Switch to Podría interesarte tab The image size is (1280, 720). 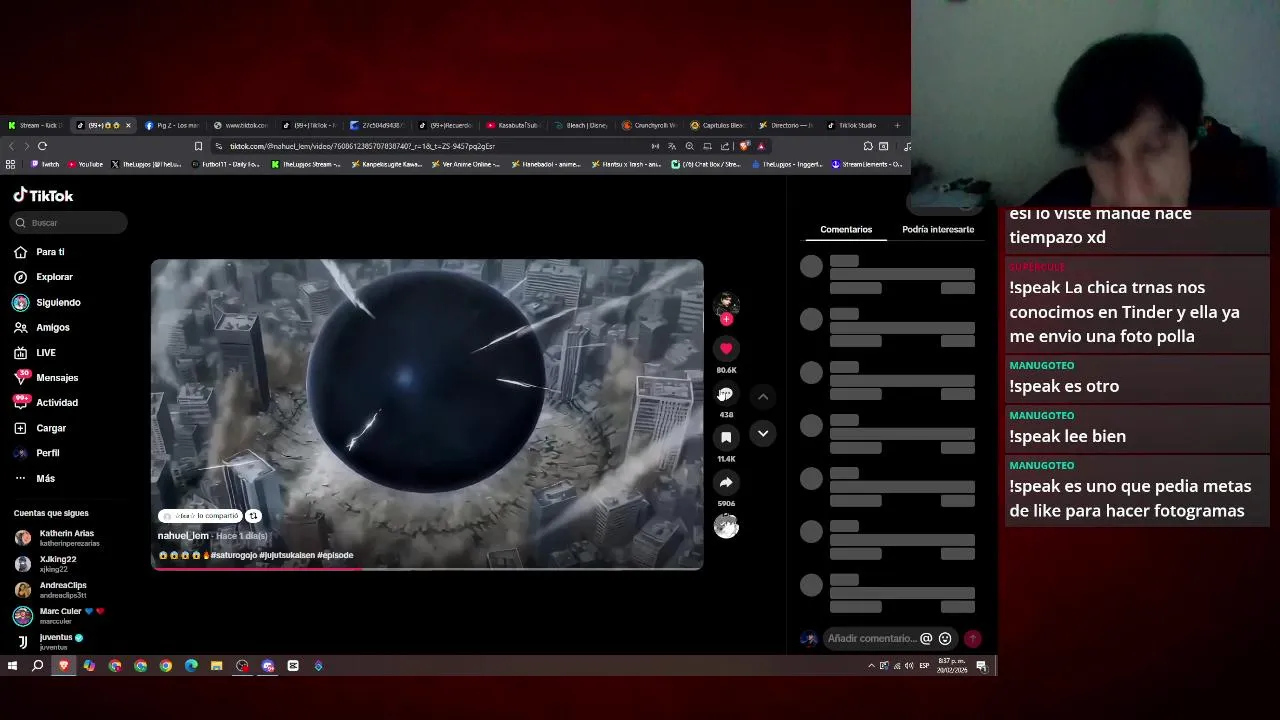click(938, 229)
